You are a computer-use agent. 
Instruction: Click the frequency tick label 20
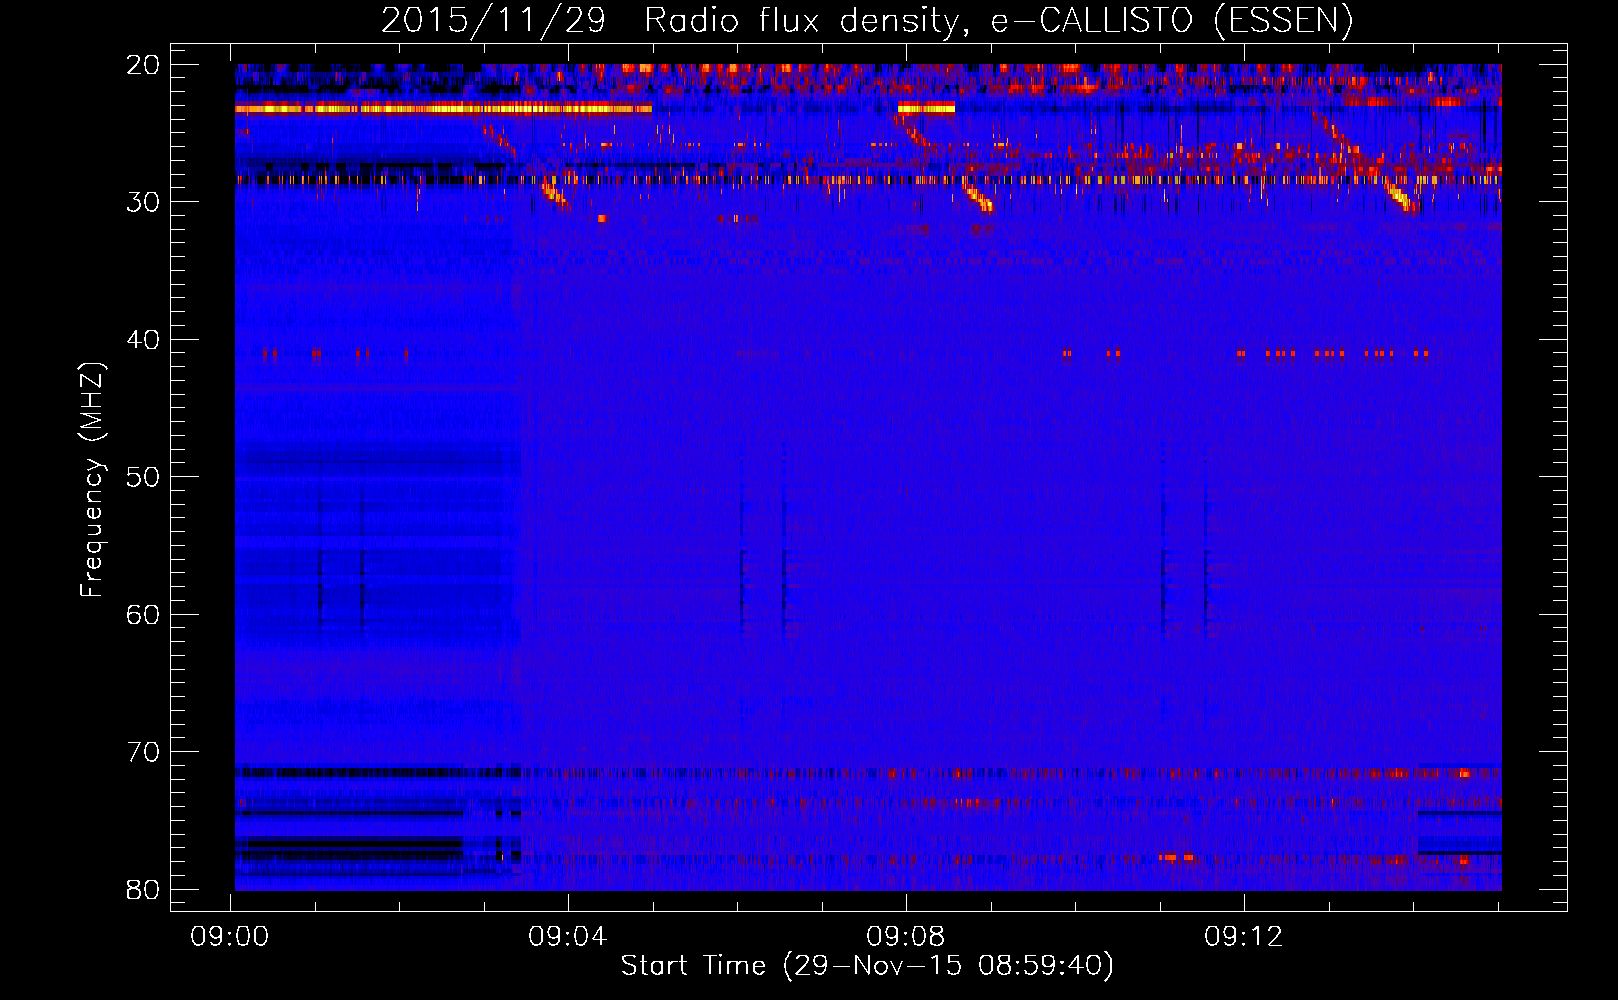(144, 65)
